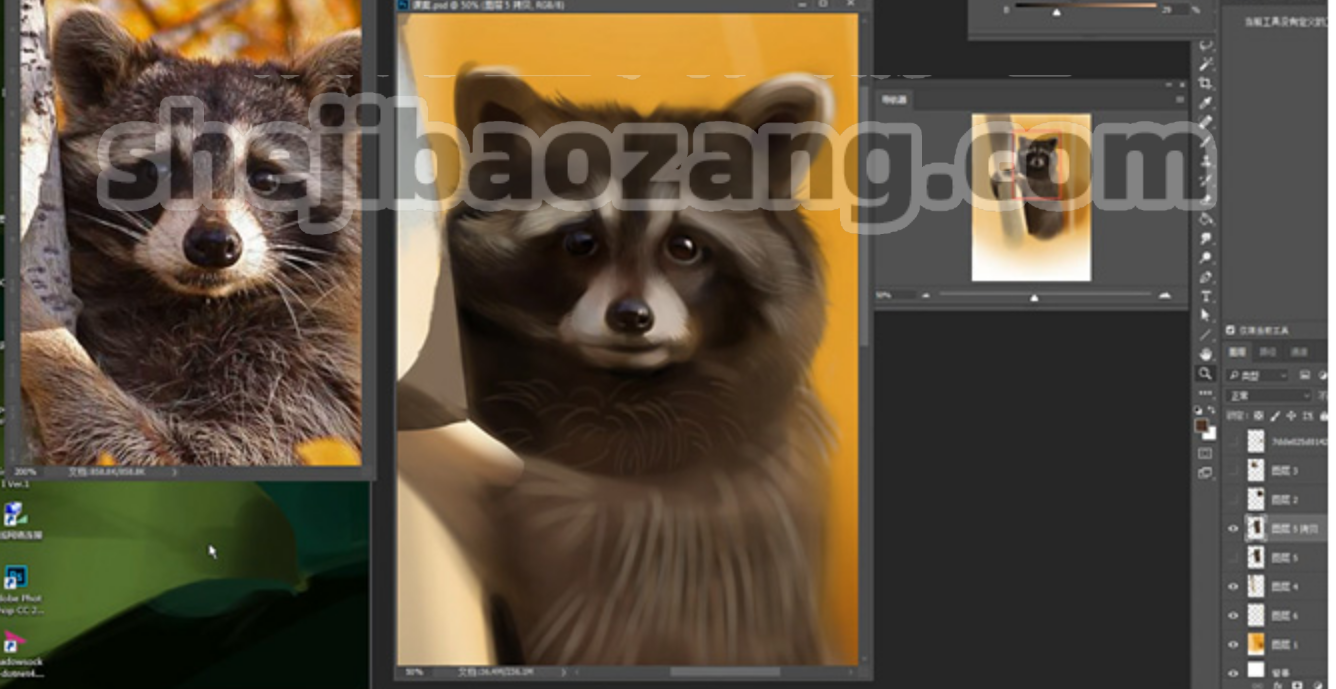The image size is (1336, 689).
Task: Open layer filter type dropdown
Action: click(1258, 375)
